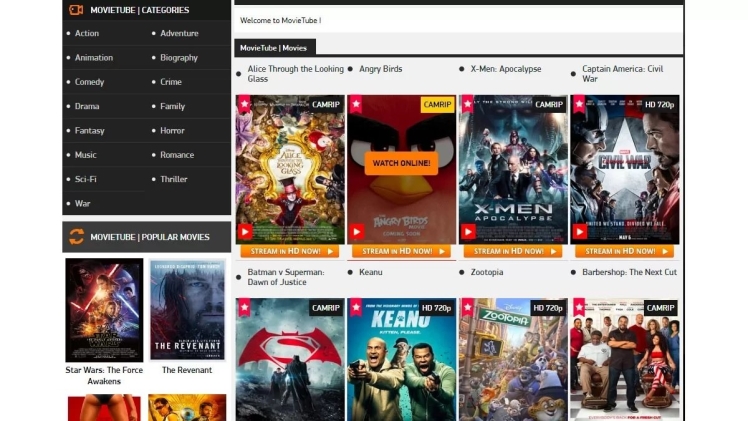
Task: Open the Crime category
Action: pos(171,82)
